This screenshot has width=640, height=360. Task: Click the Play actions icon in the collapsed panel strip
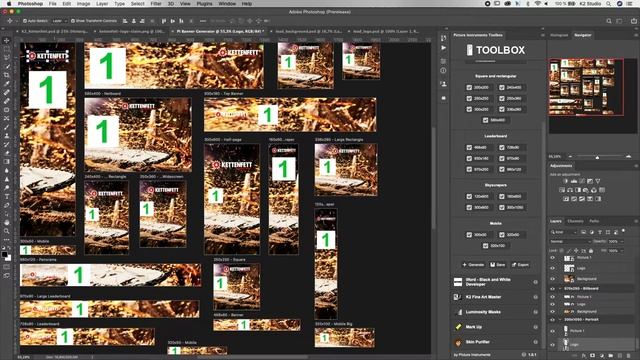[x=444, y=48]
